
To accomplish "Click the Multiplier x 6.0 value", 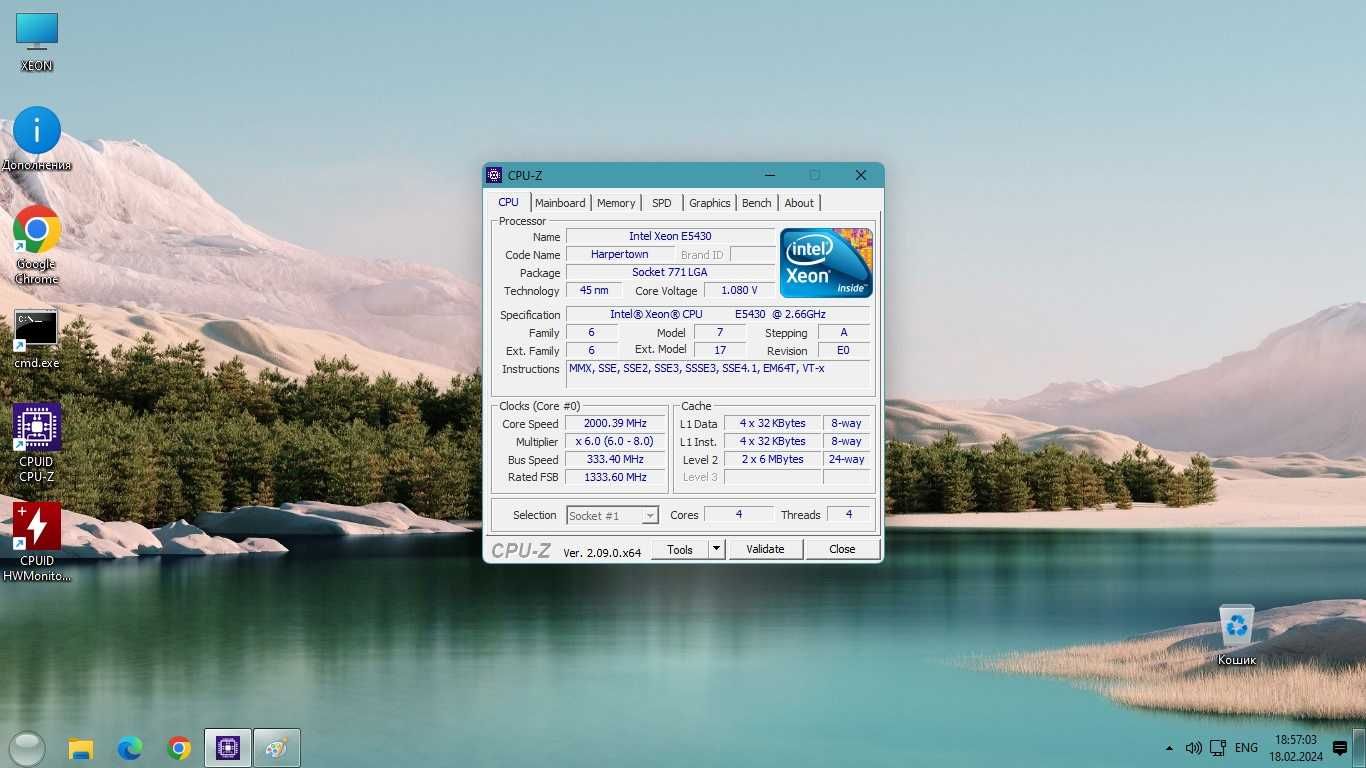I will 615,442.
